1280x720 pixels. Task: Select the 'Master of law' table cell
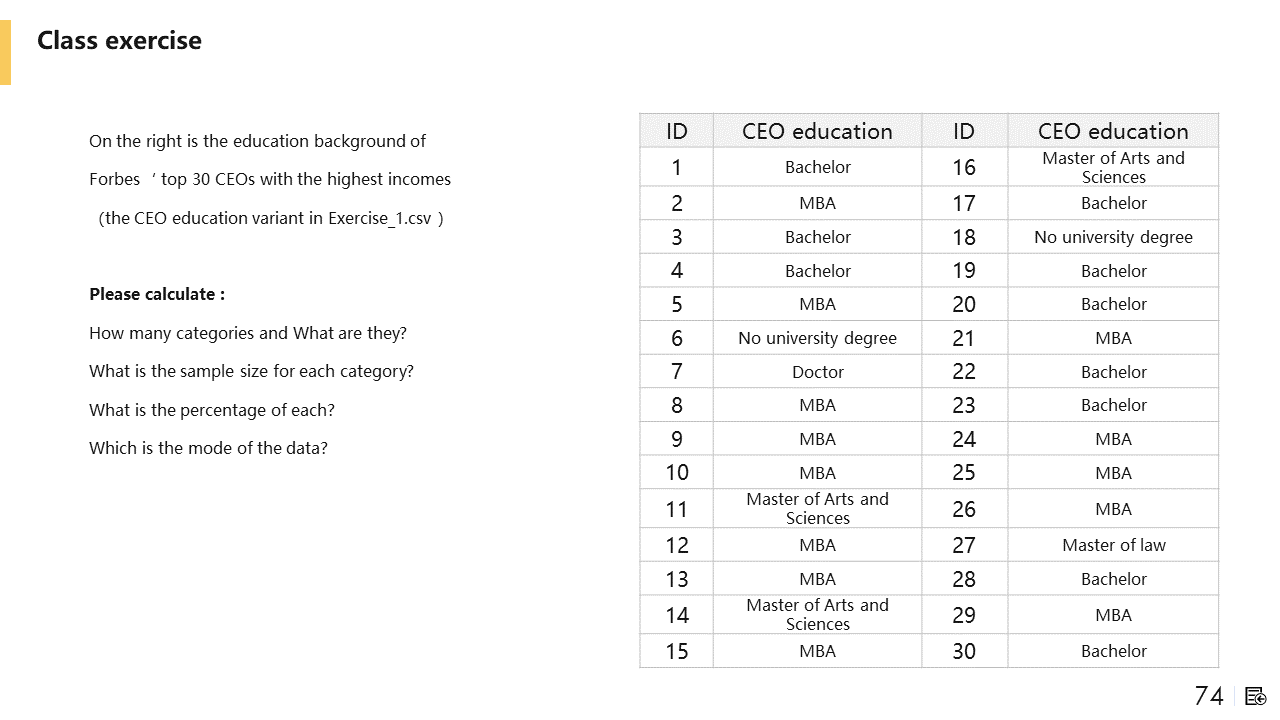coord(1113,545)
